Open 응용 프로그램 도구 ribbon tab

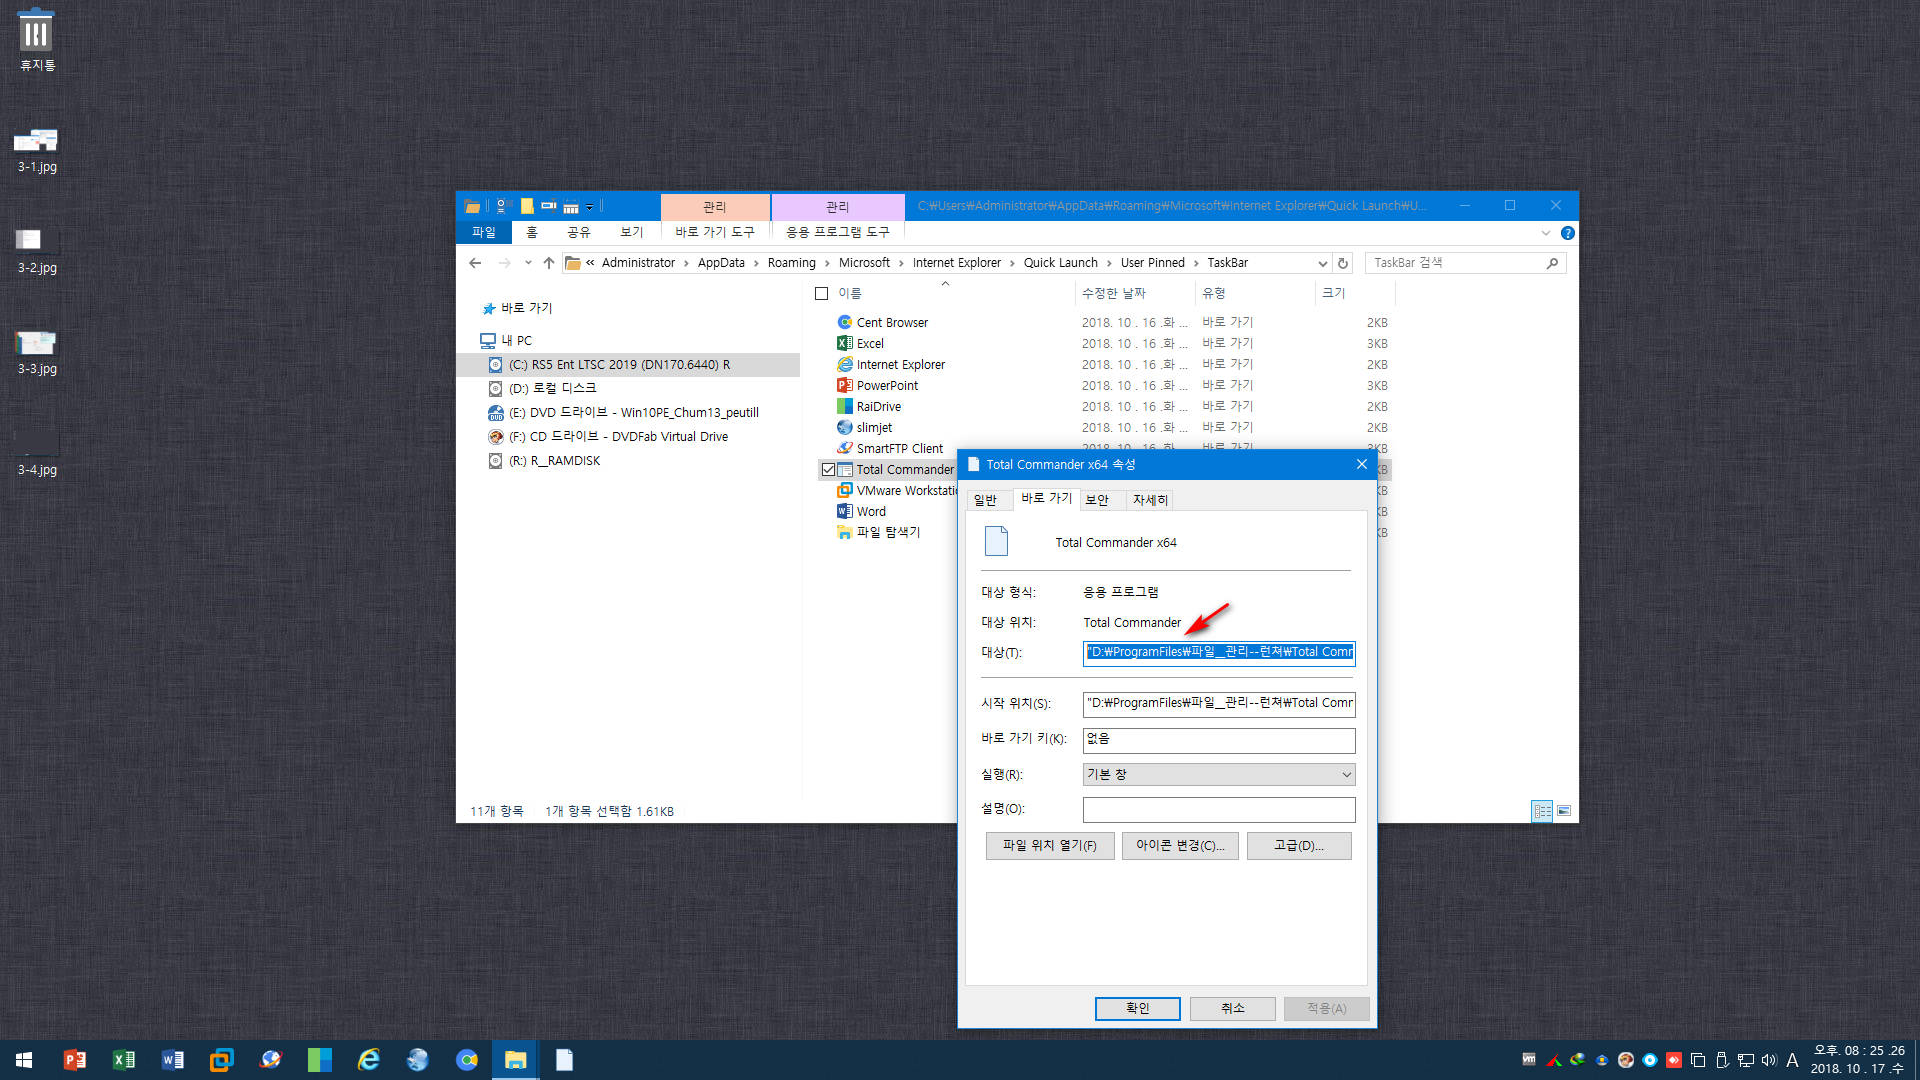pos(837,232)
